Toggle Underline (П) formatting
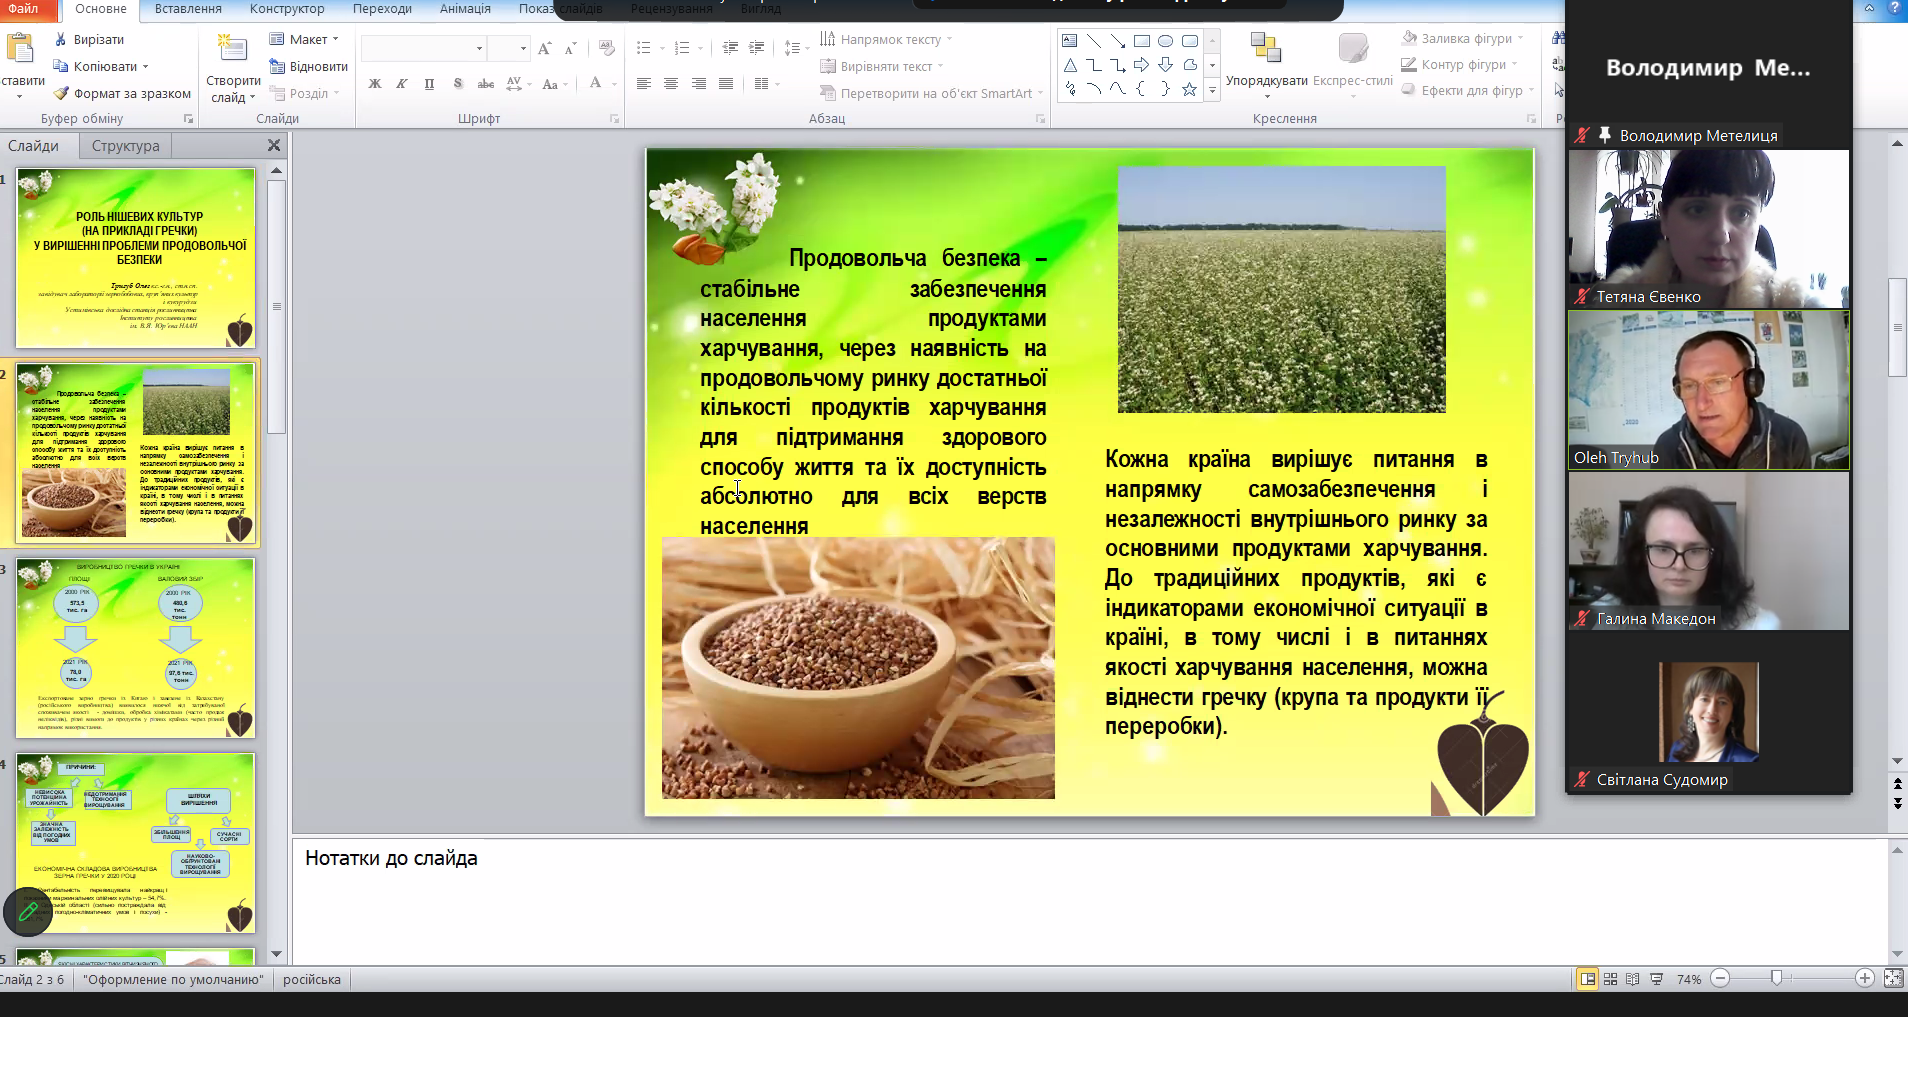1920x1080 pixels. (x=430, y=84)
